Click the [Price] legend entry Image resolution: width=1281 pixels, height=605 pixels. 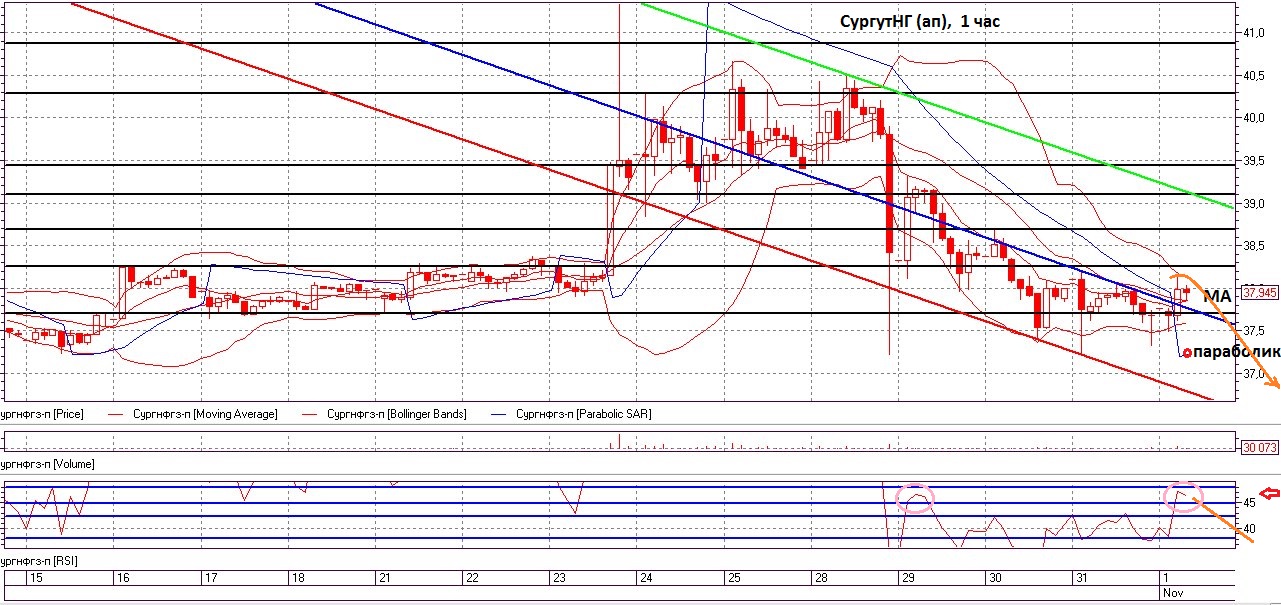pos(42,413)
